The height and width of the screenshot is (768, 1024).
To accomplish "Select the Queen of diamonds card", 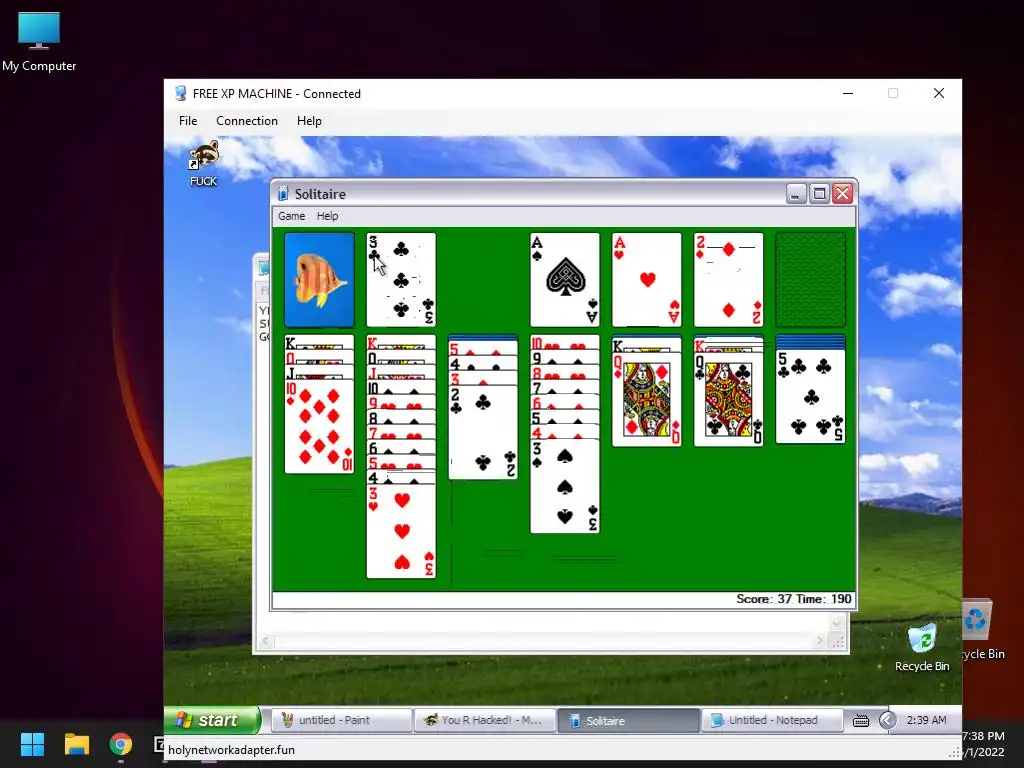I will [x=647, y=400].
